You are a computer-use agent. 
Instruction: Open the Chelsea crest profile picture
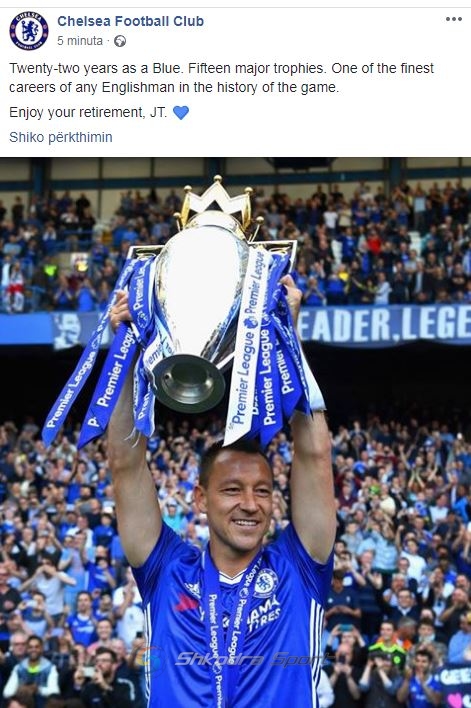(28, 31)
